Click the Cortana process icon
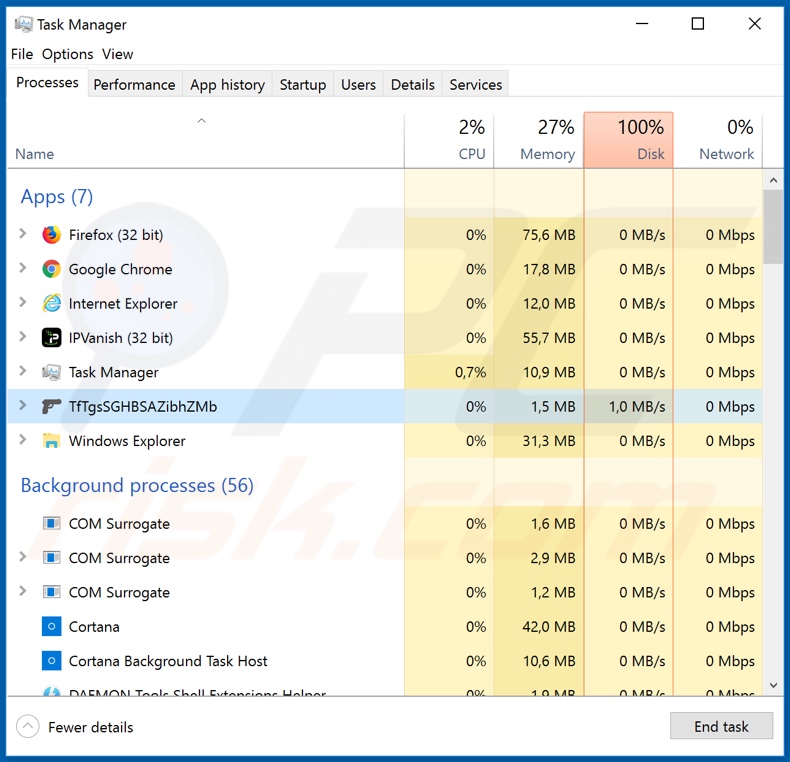The height and width of the screenshot is (762, 790). (51, 626)
